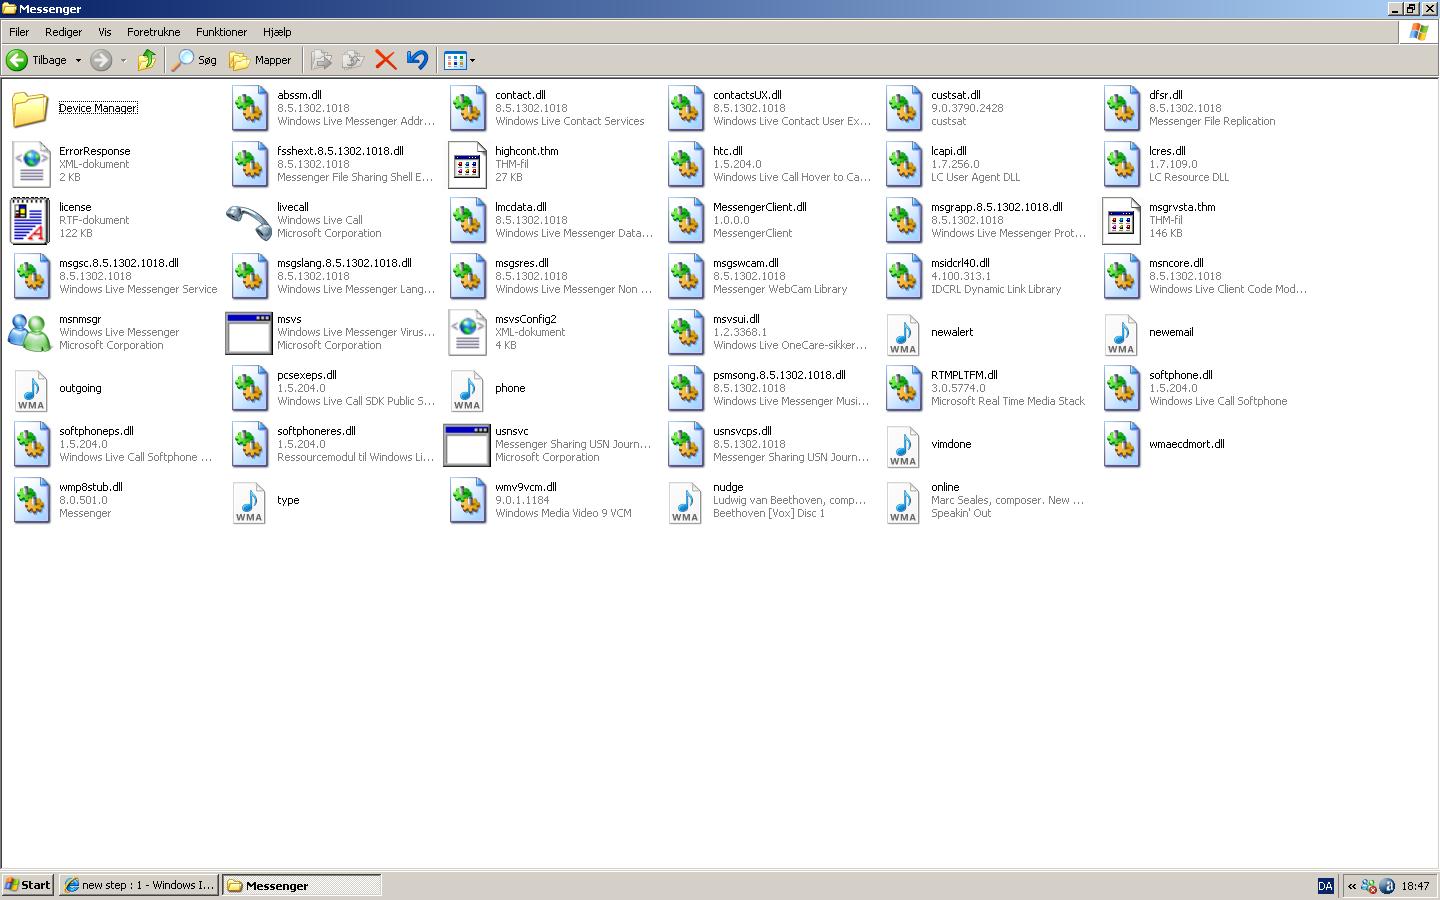This screenshot has width=1440, height=900.
Task: Select the msvsConfig2 XML icon
Action: point(466,332)
